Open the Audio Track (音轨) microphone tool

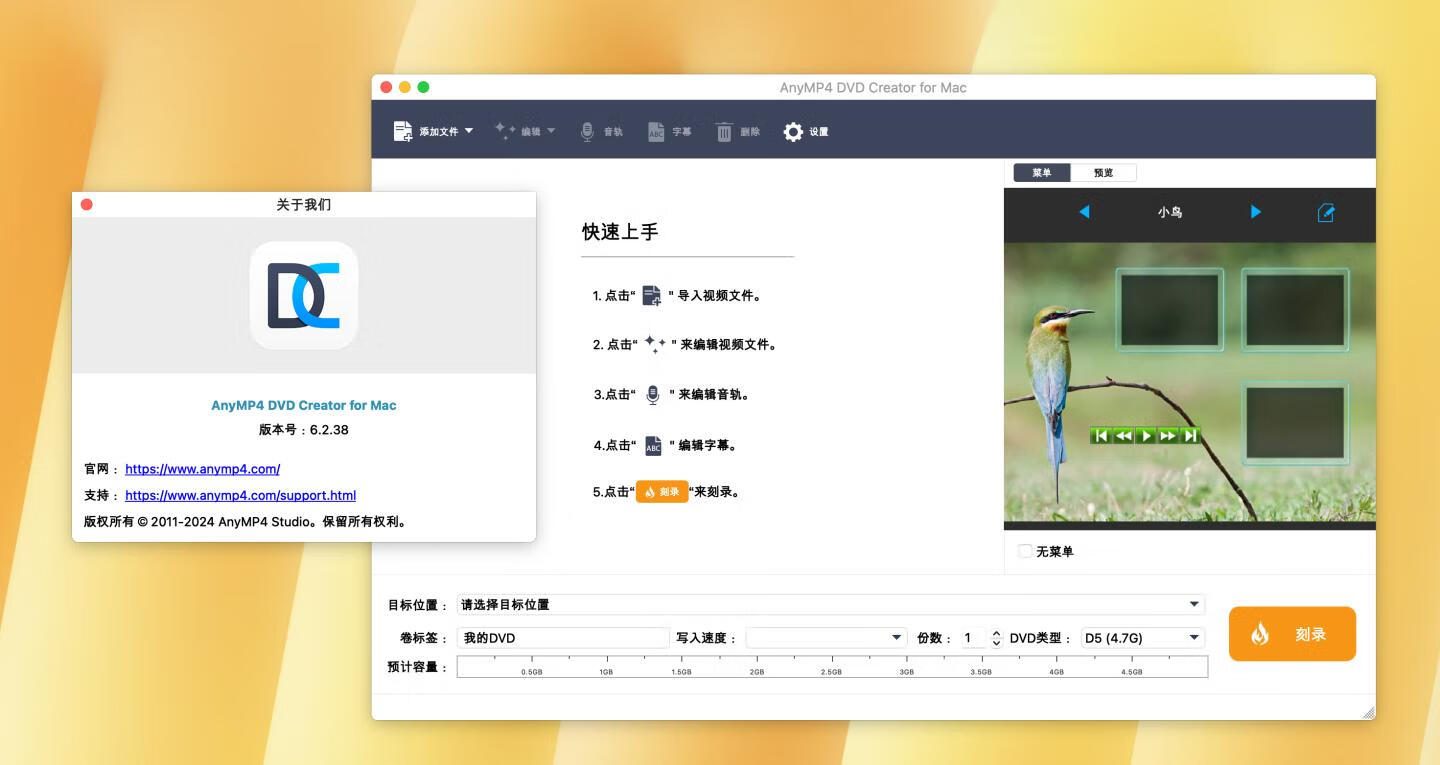[588, 131]
